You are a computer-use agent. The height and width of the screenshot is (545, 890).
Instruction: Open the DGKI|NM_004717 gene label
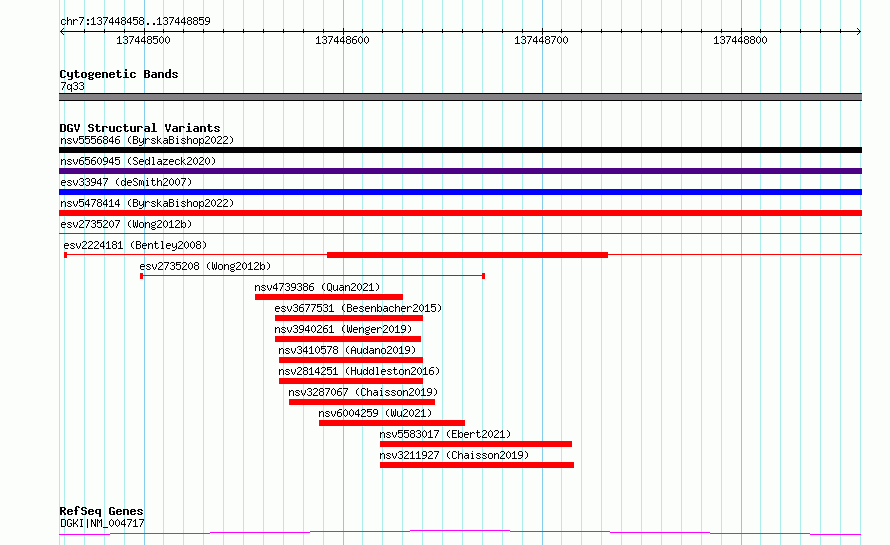(102, 523)
